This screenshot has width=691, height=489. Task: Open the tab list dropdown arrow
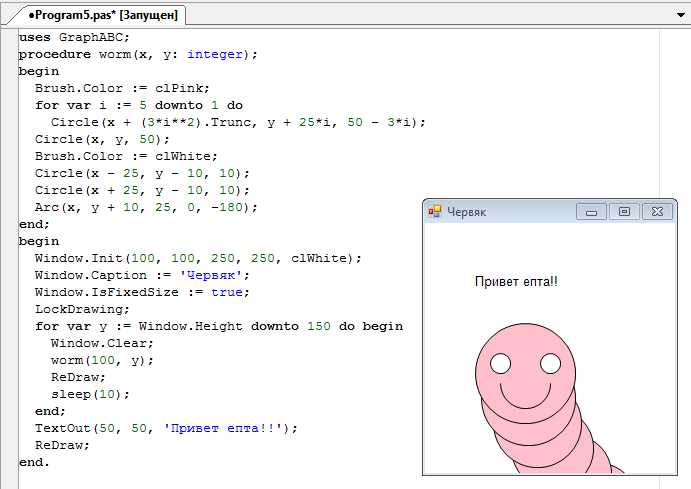[x=680, y=15]
